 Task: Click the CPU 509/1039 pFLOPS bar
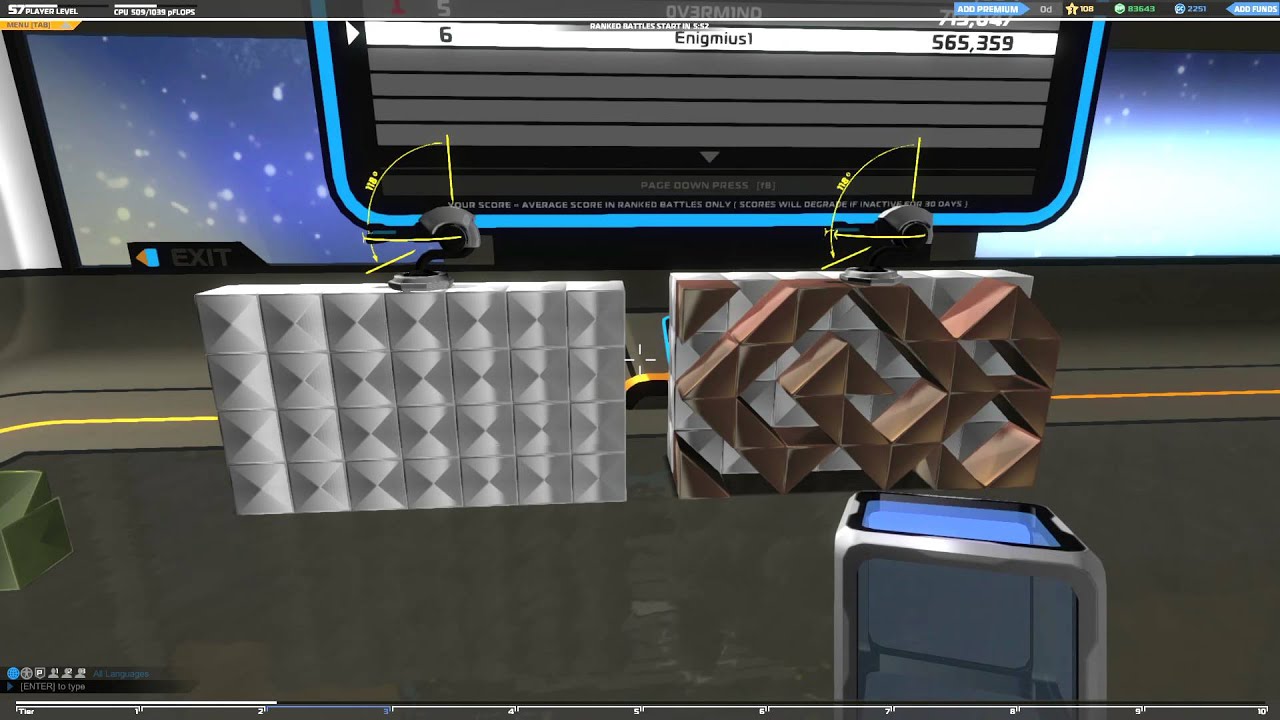[155, 11]
